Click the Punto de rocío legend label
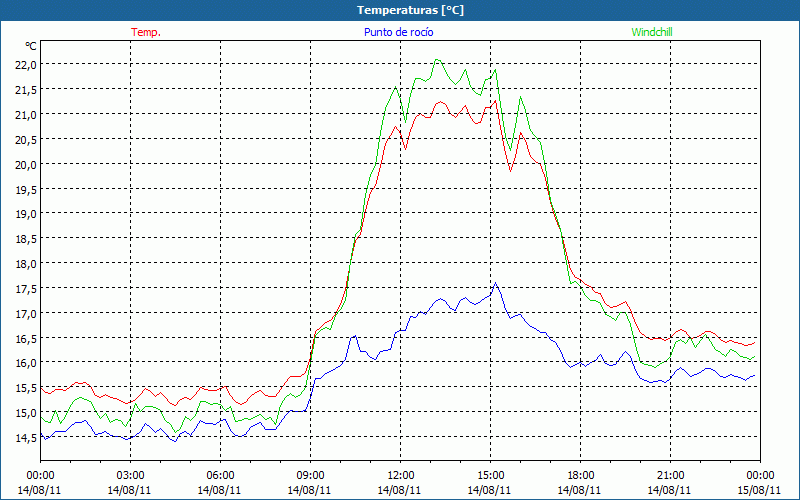The width and height of the screenshot is (800, 500). (398, 32)
